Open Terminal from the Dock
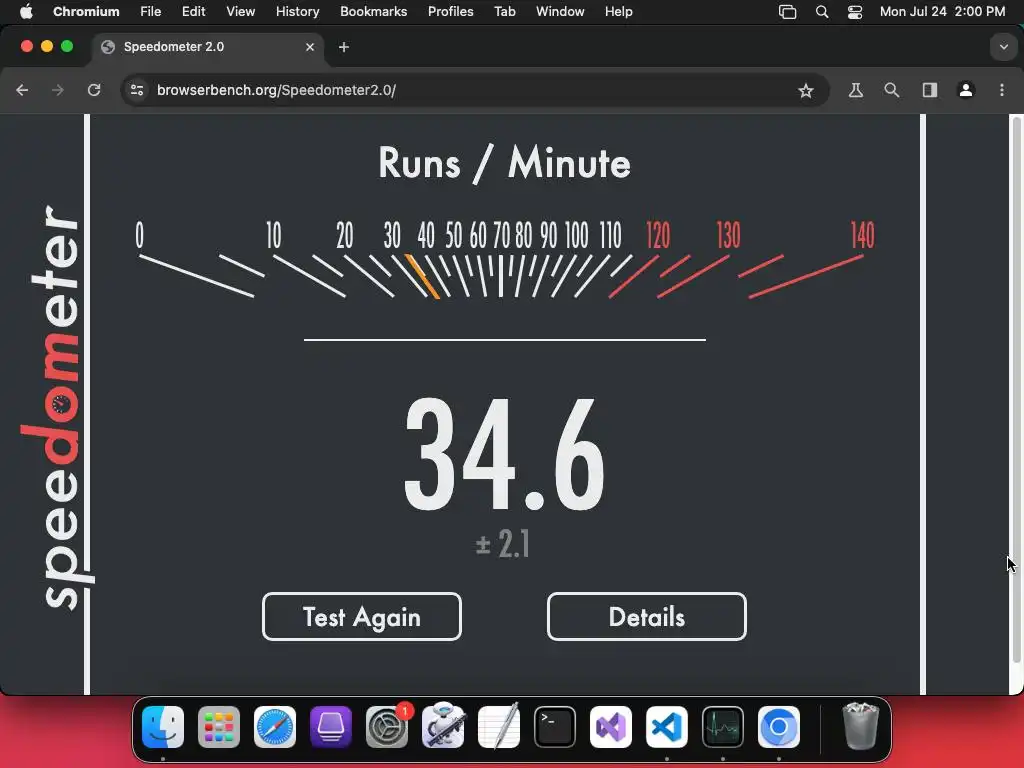 pyautogui.click(x=555, y=727)
